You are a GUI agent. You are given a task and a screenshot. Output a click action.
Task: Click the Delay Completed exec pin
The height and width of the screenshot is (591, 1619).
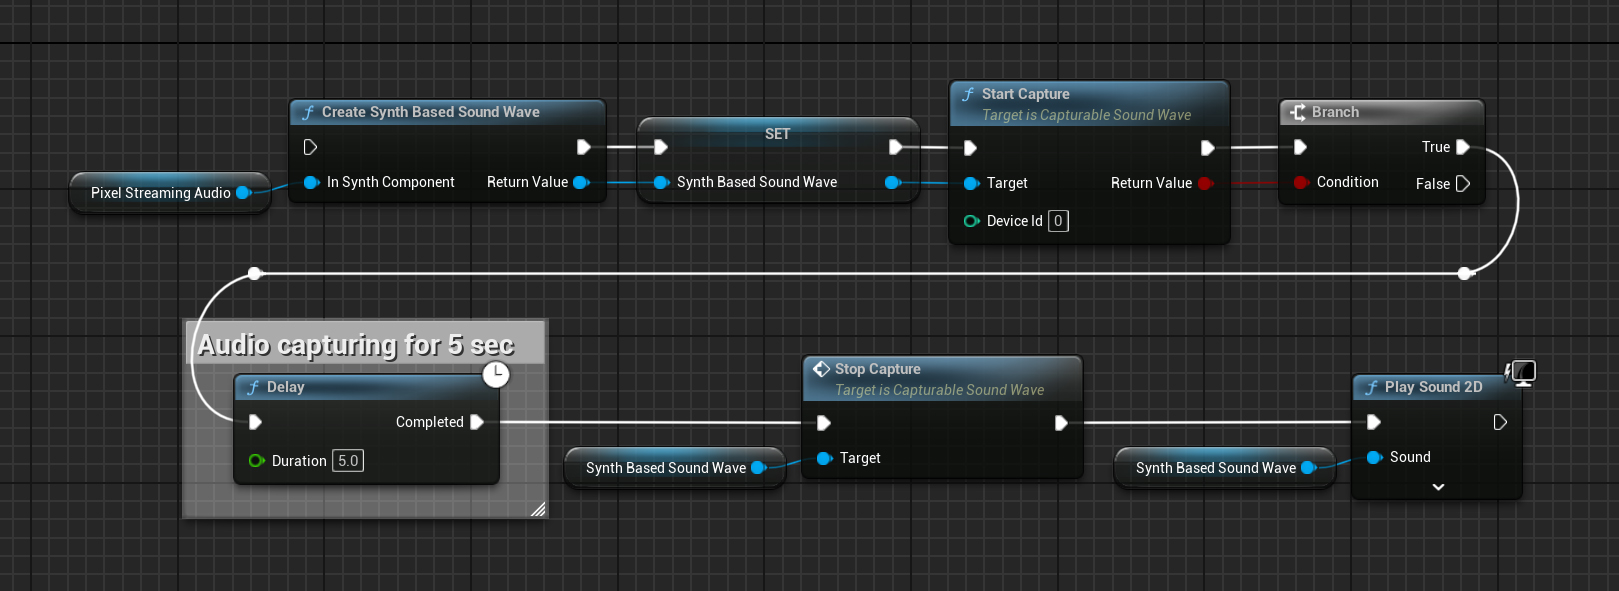coord(477,422)
